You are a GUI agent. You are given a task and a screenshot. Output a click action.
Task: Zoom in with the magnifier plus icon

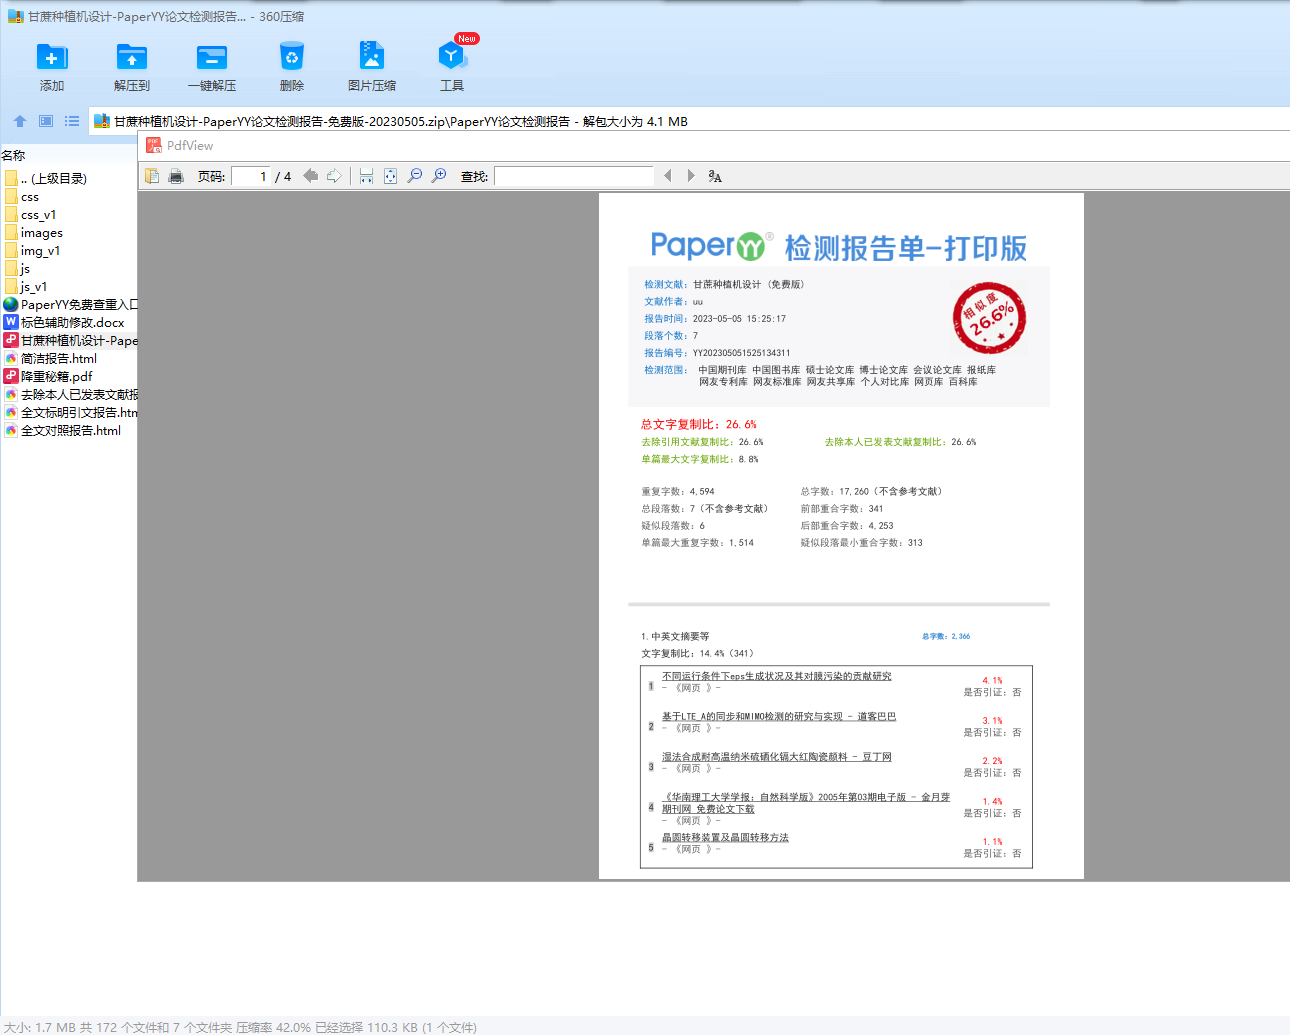(x=439, y=176)
